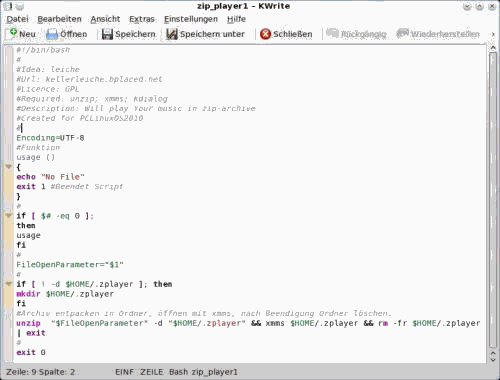Click the 'if [ $# -eq 0 ];' line
This screenshot has width=500, height=380.
click(55, 216)
